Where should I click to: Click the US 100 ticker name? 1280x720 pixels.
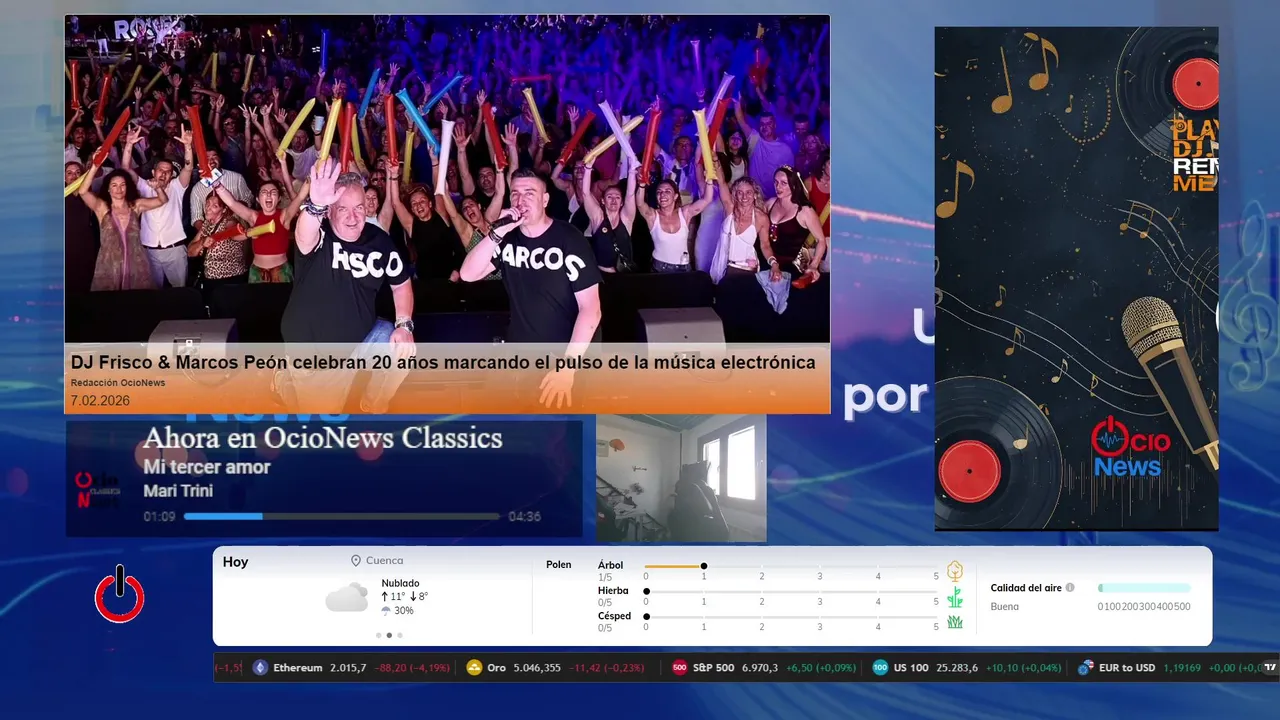911,668
